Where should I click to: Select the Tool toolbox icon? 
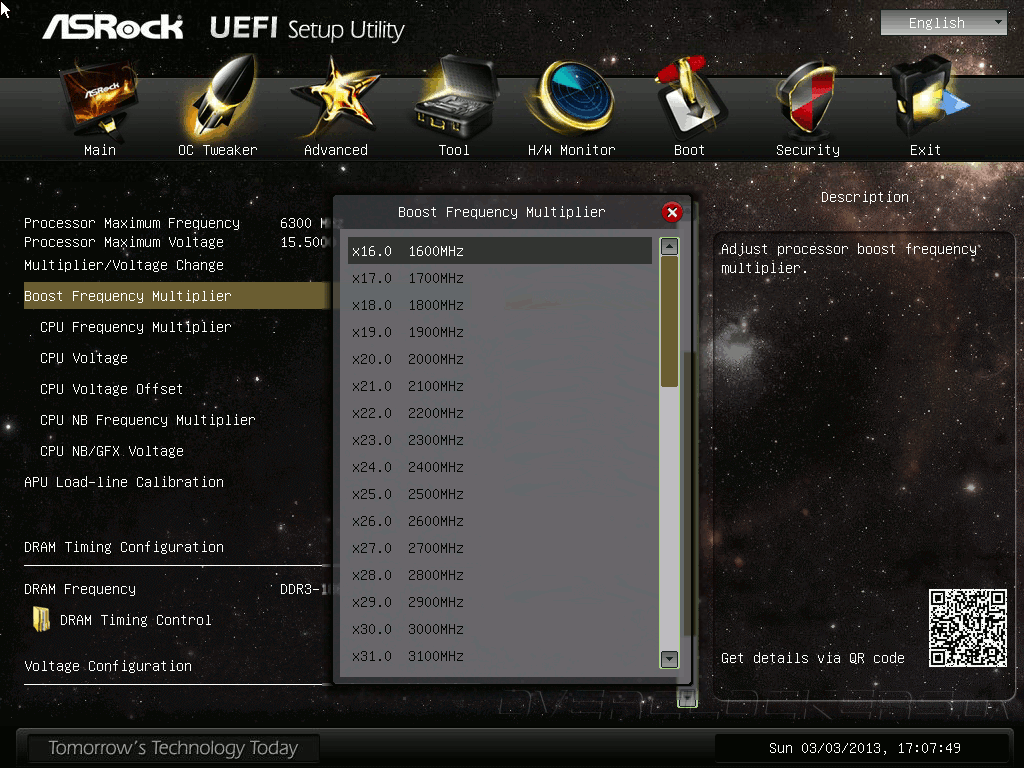[455, 98]
